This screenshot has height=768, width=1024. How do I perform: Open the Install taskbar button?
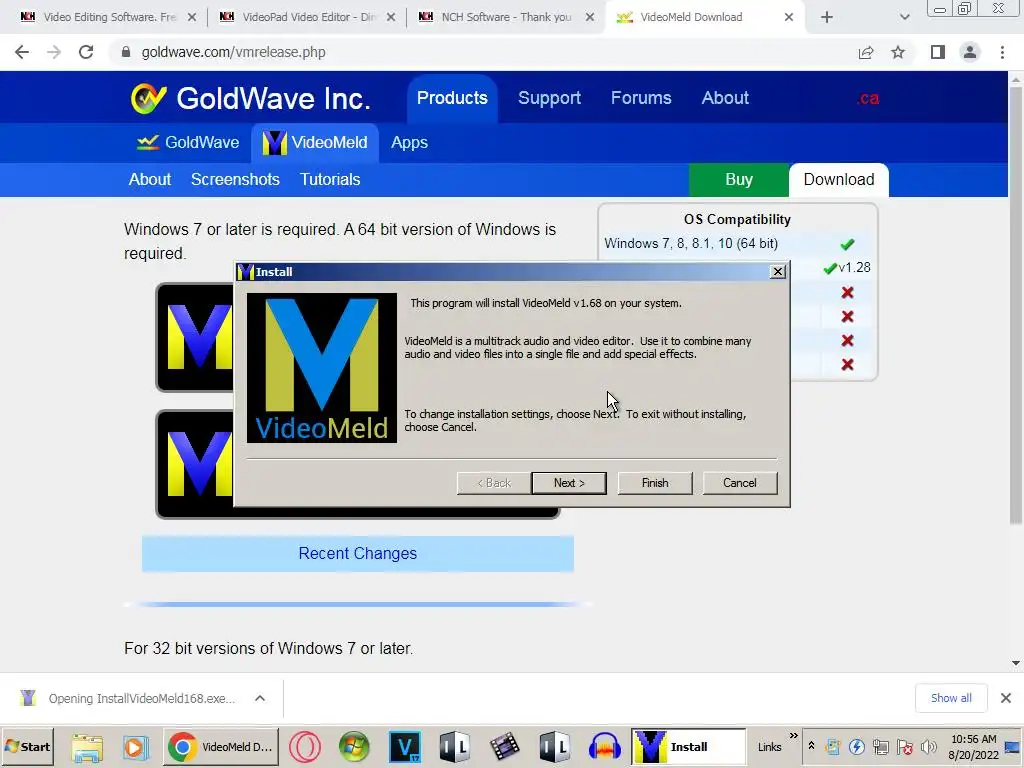coord(688,747)
